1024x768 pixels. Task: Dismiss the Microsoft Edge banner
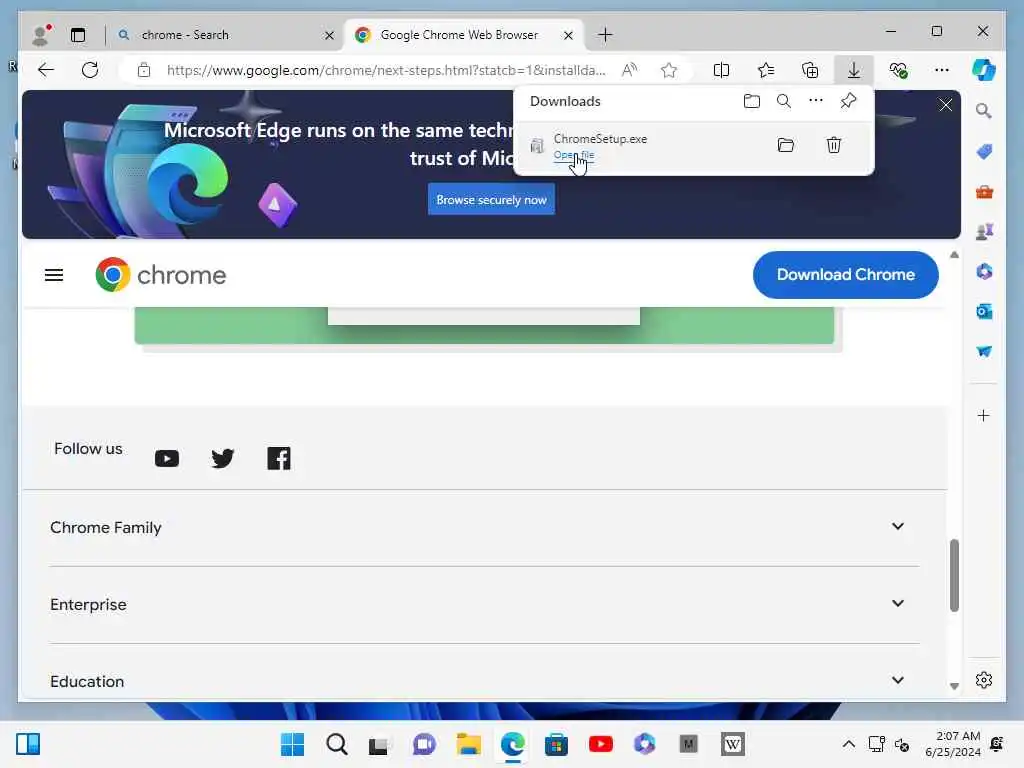[x=945, y=105]
